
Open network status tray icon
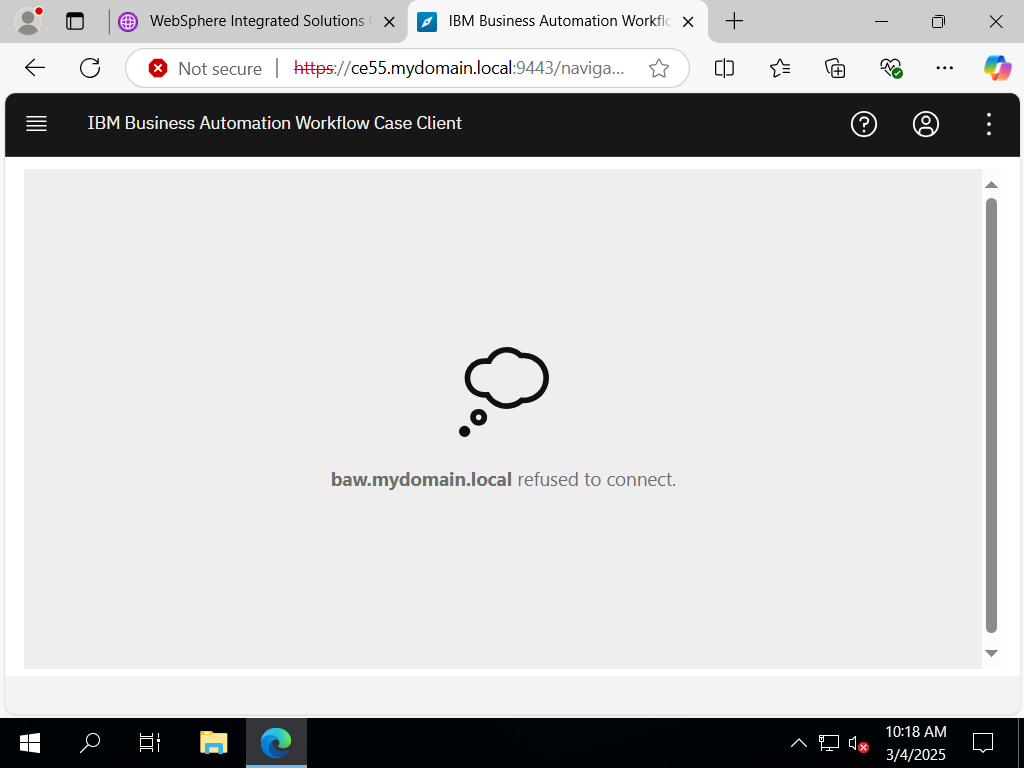click(x=829, y=743)
